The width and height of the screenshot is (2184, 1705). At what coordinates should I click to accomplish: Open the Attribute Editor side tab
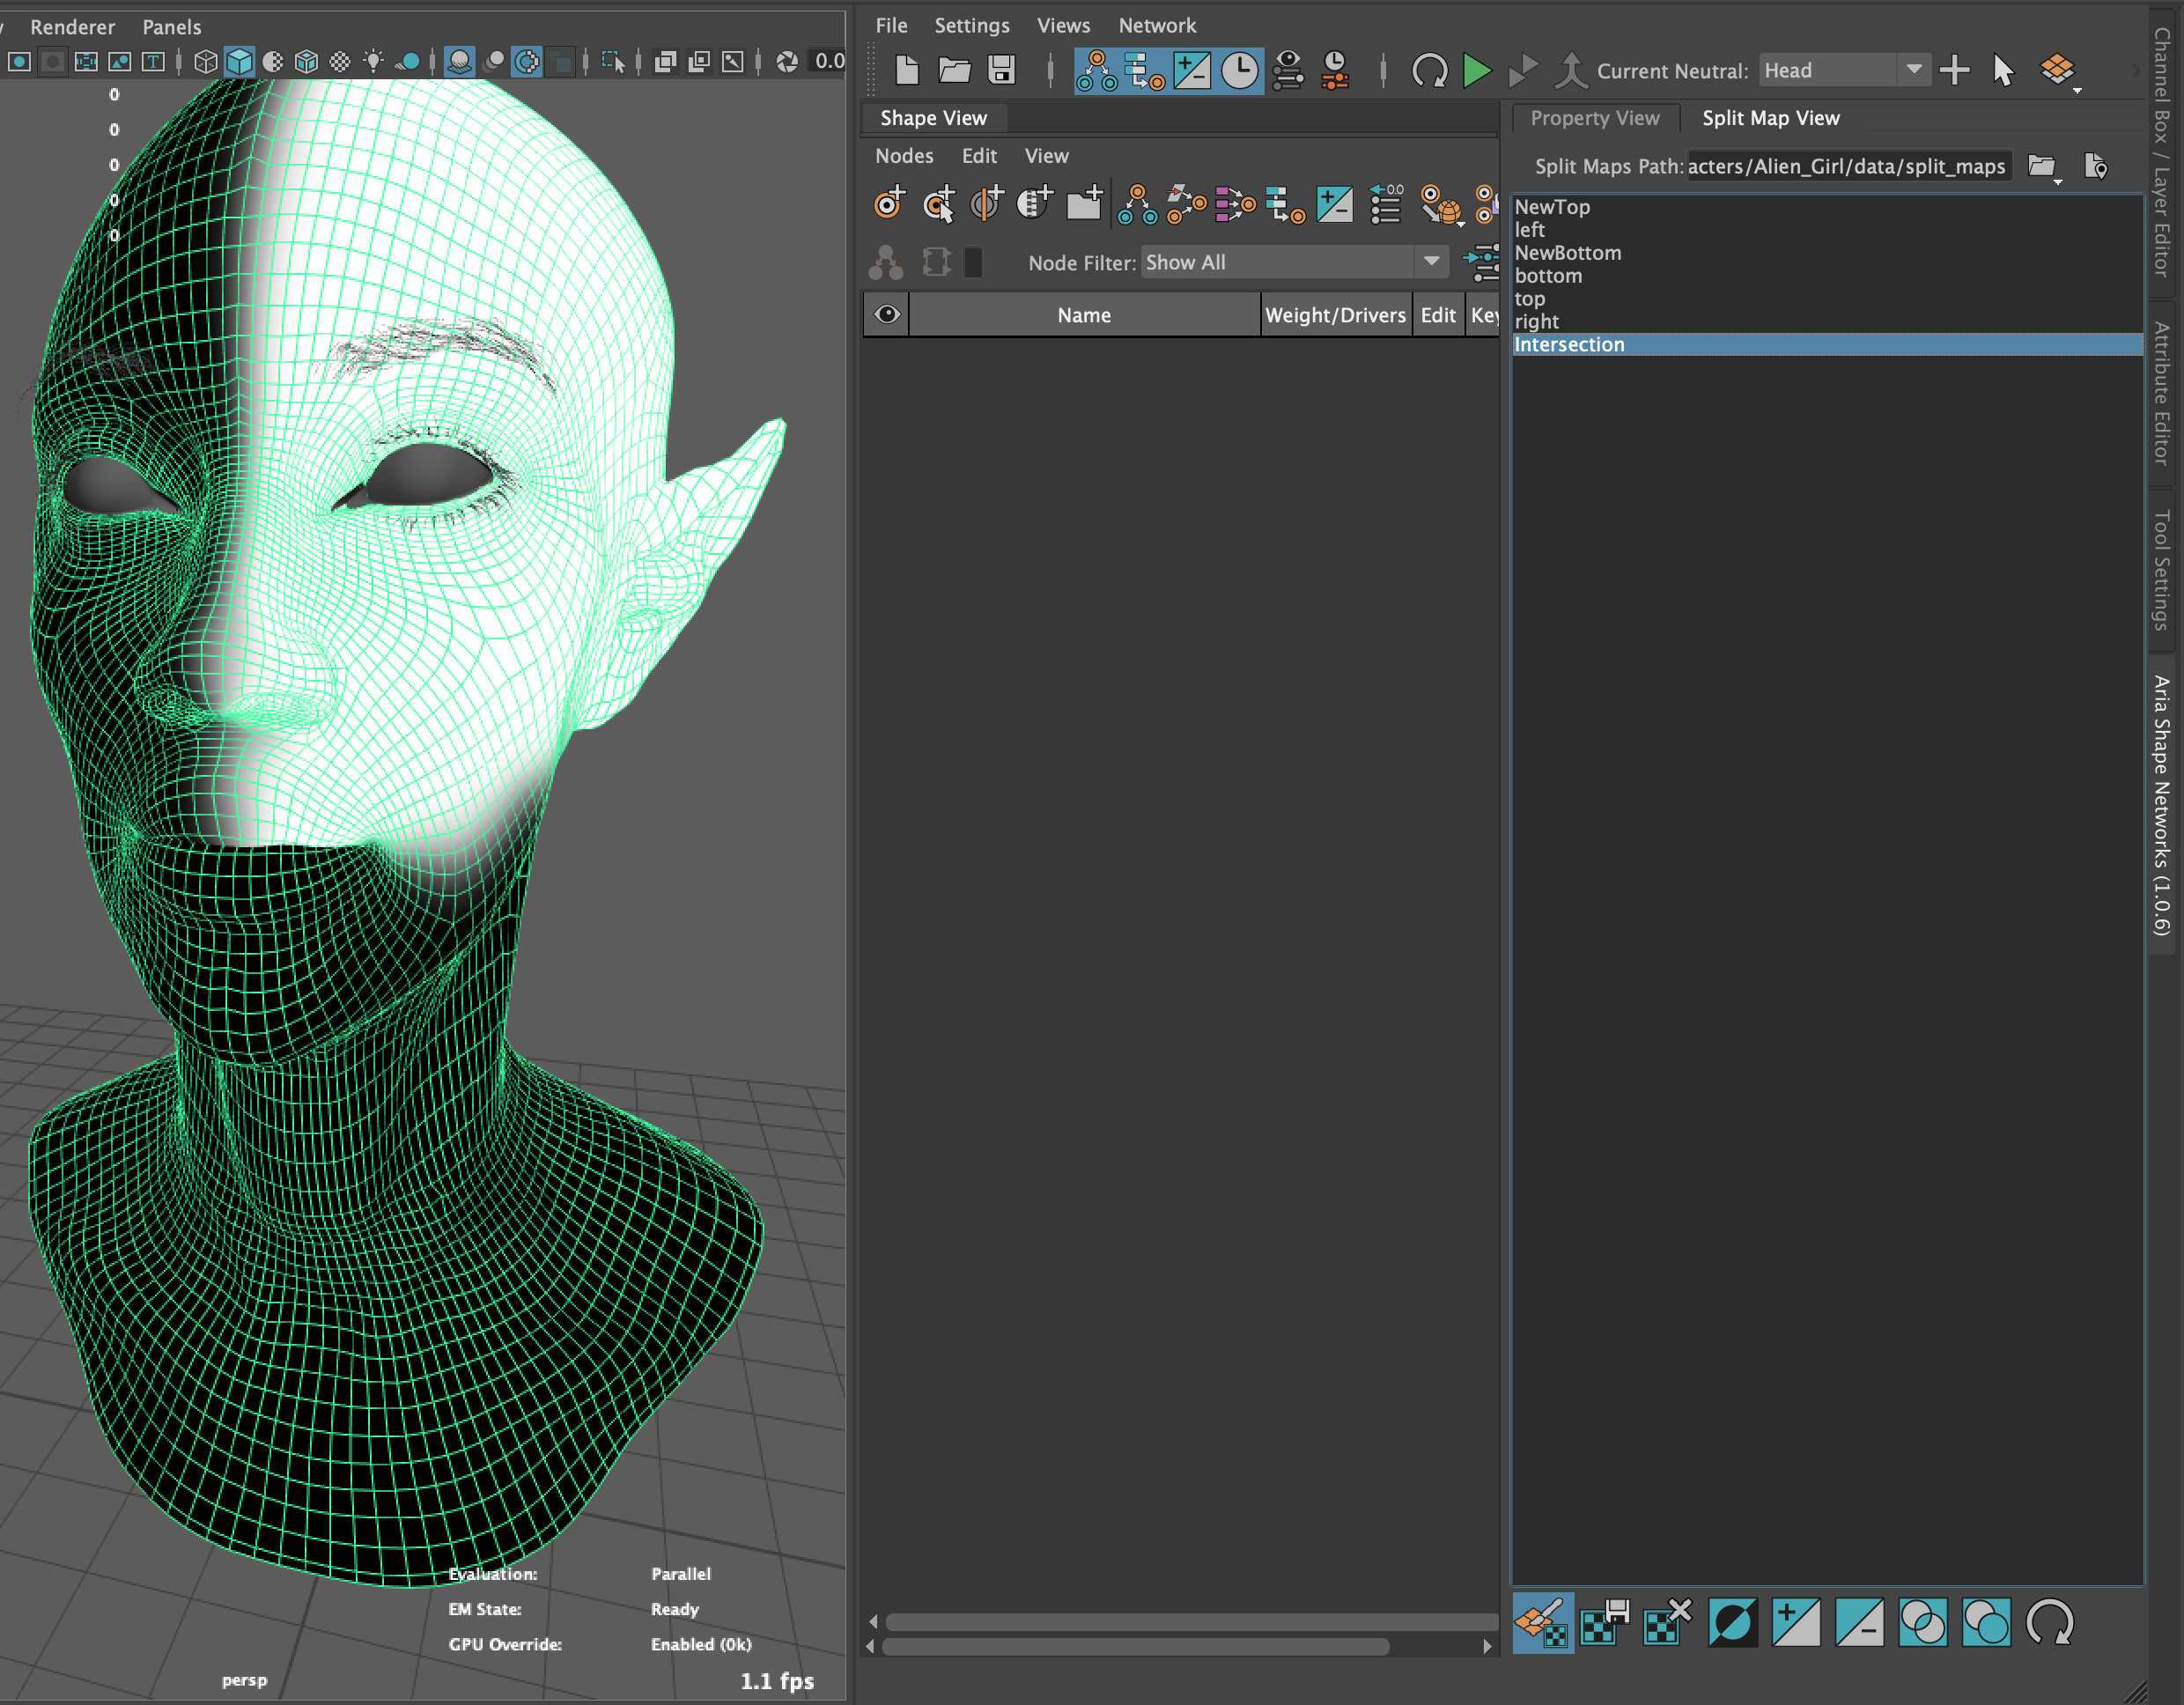click(2162, 394)
